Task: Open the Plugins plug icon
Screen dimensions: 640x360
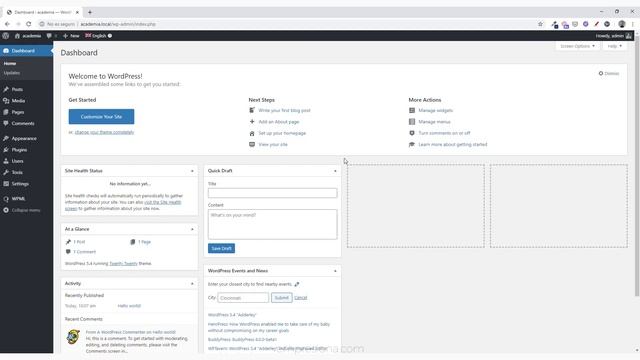Action: 6,150
